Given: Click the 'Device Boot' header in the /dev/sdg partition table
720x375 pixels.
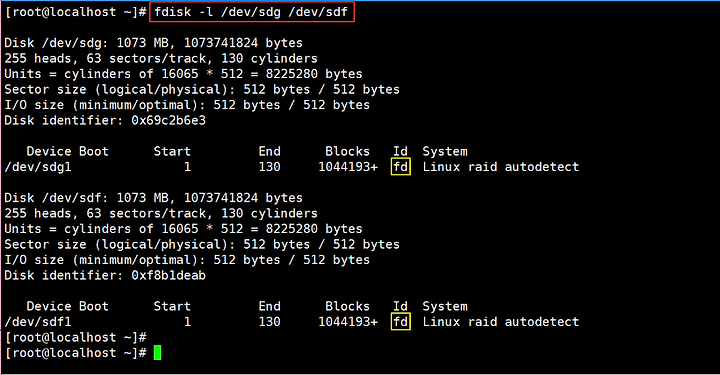Looking at the screenshot, I should 68,151.
